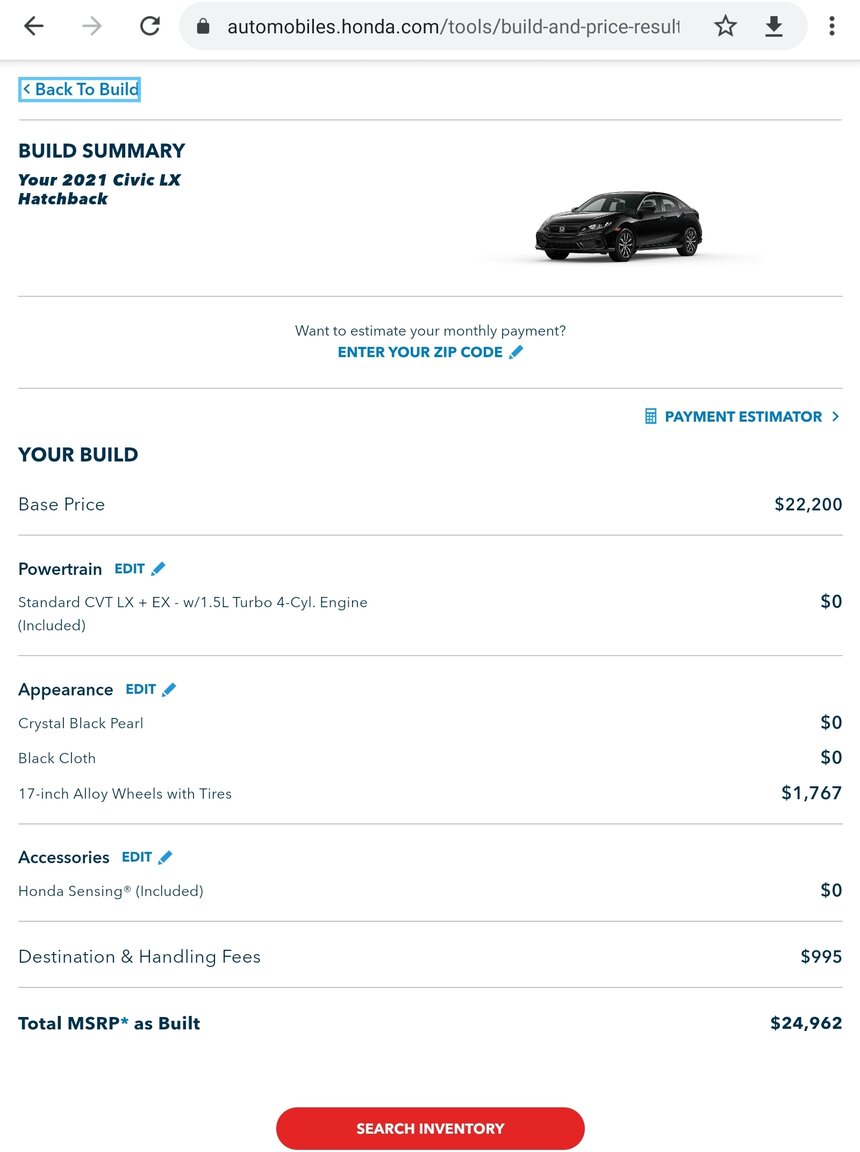This screenshot has width=860, height=1152.
Task: Click the address bar URL field
Action: tap(450, 27)
